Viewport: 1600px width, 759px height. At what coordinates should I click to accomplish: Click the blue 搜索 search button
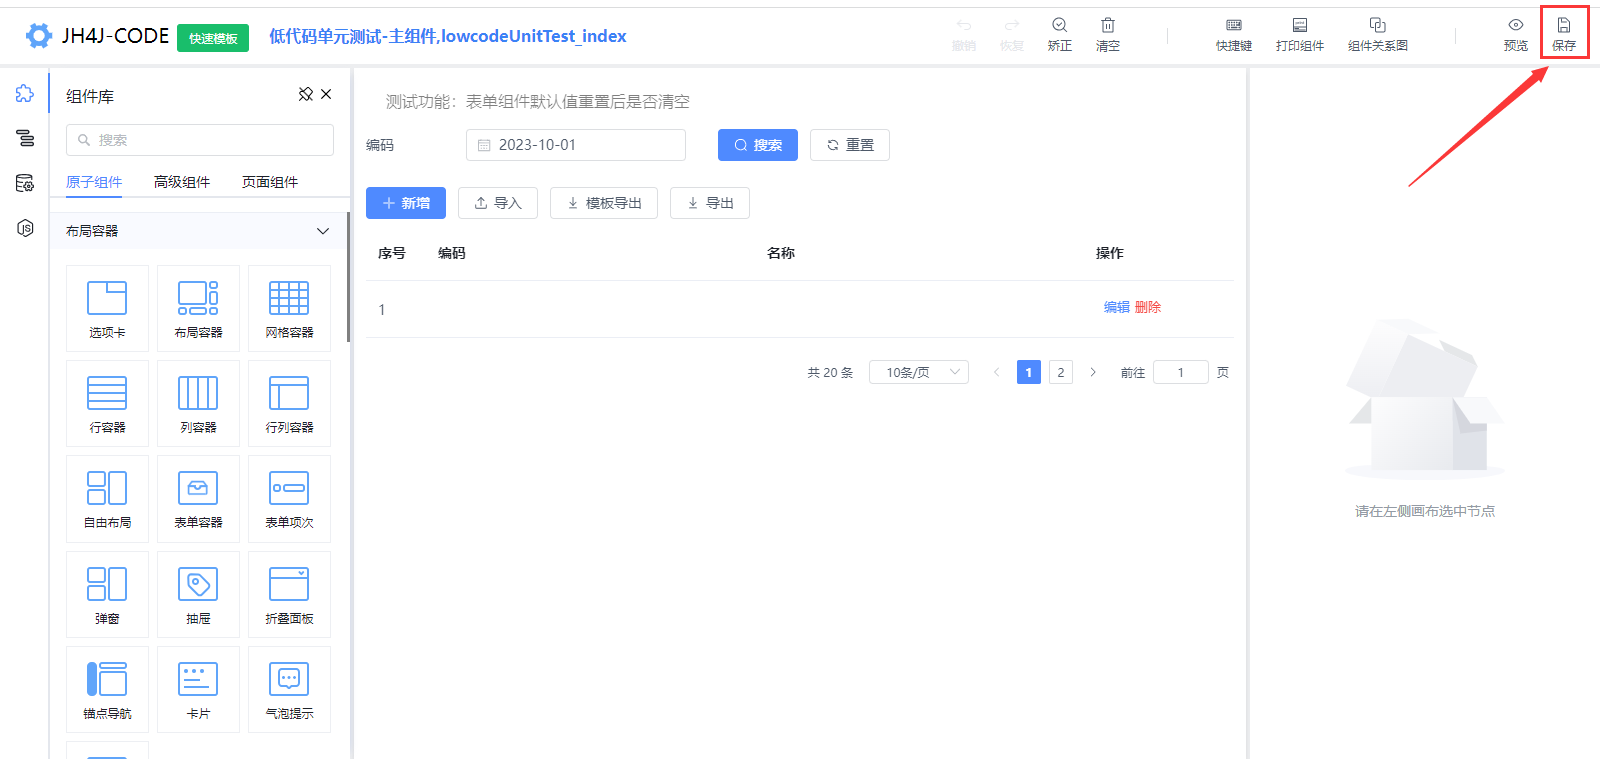[758, 145]
